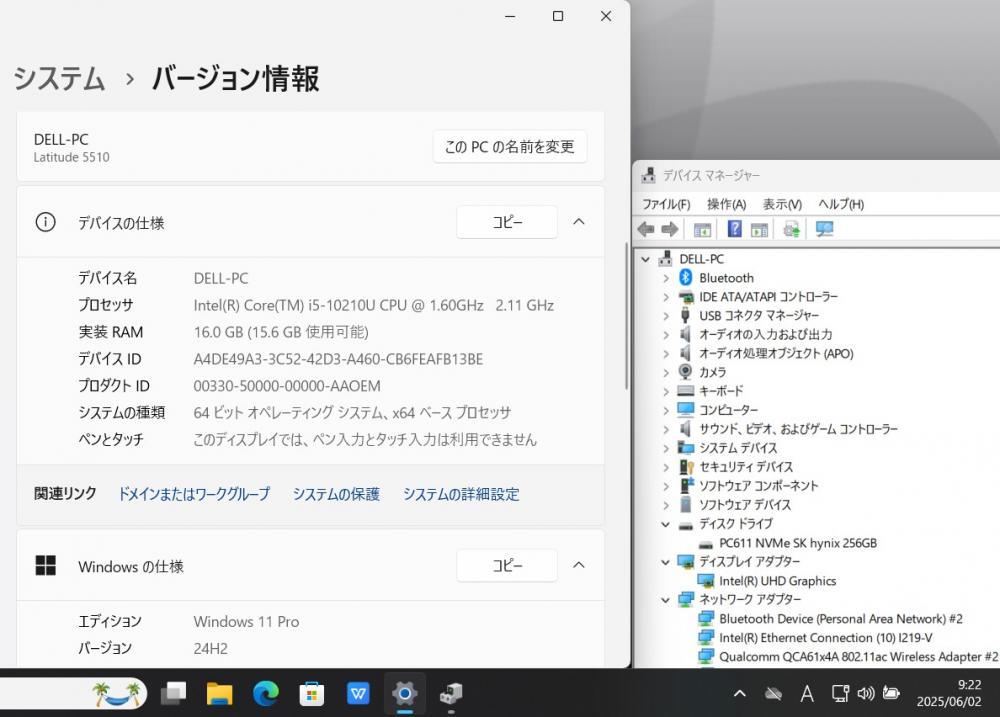Collapse the デバイスの仕様 section chevron
The width and height of the screenshot is (1000, 717).
pyautogui.click(x=578, y=222)
